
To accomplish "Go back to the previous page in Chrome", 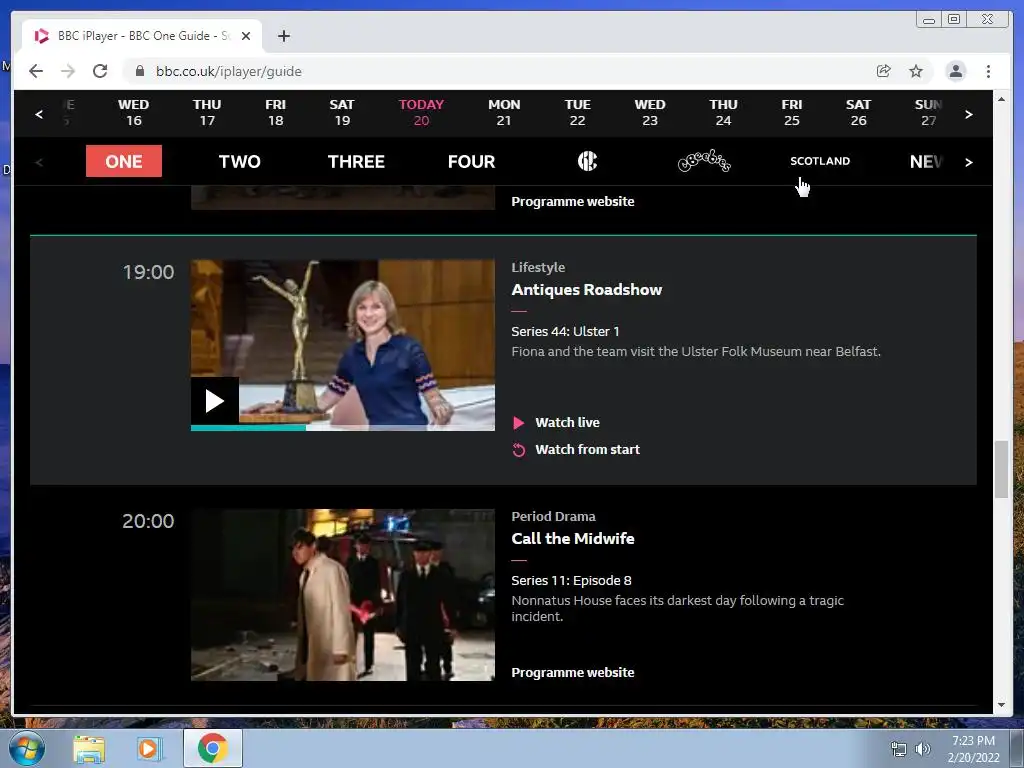I will [x=36, y=71].
